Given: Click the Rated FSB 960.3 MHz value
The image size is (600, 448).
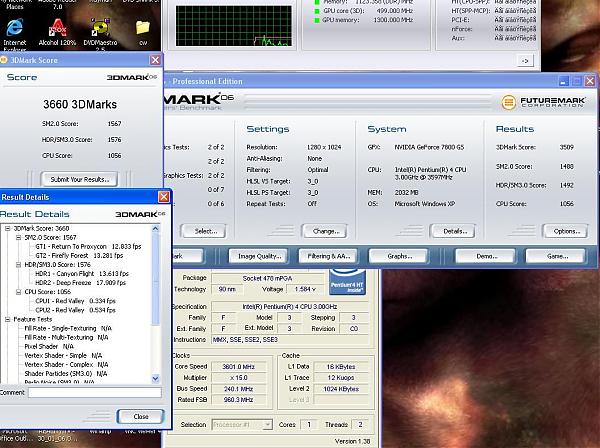Looking at the screenshot, I should (238, 400).
